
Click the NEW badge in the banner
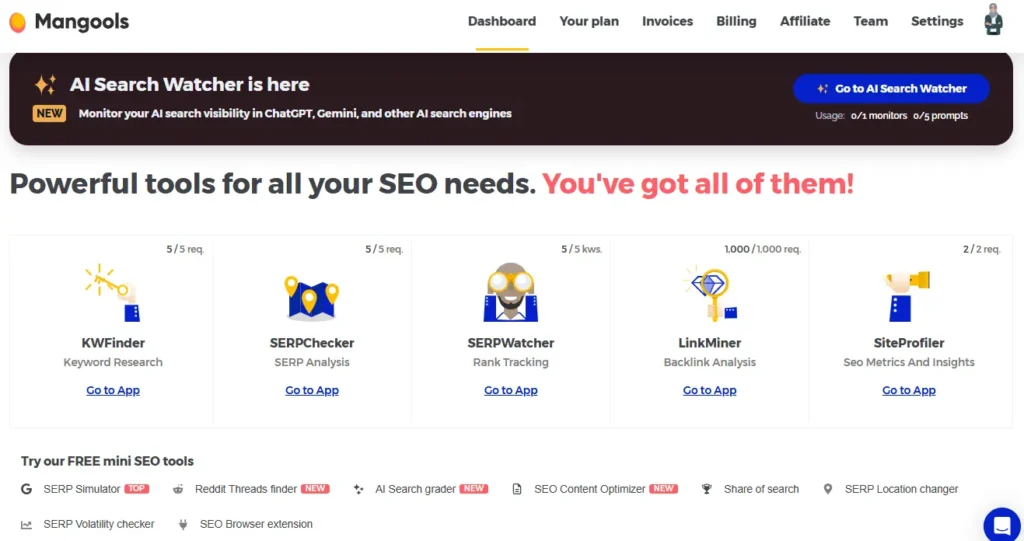[x=50, y=113]
